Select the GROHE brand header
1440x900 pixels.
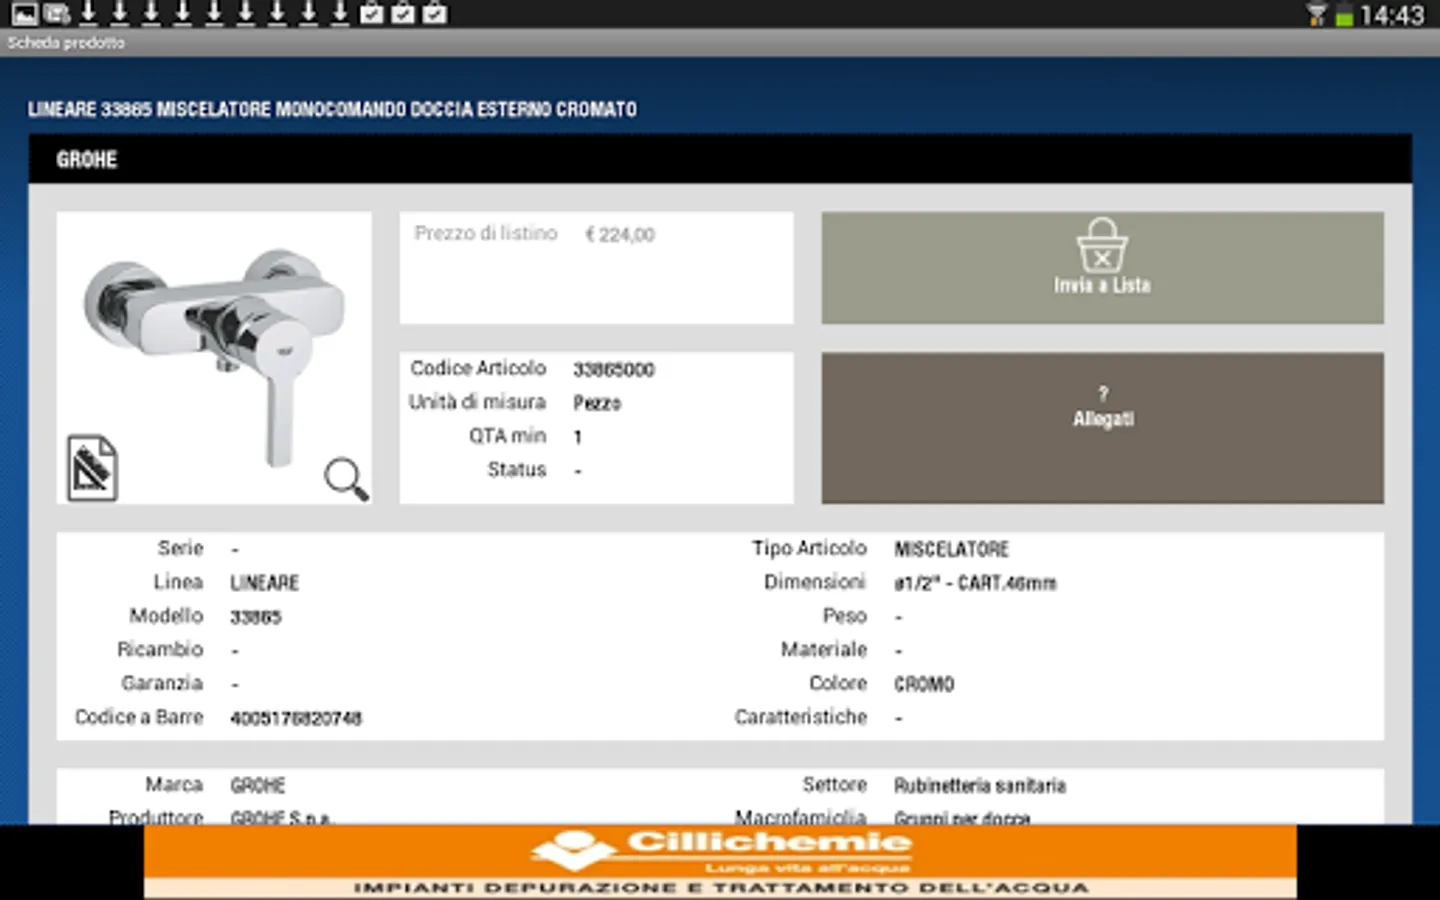coord(87,159)
